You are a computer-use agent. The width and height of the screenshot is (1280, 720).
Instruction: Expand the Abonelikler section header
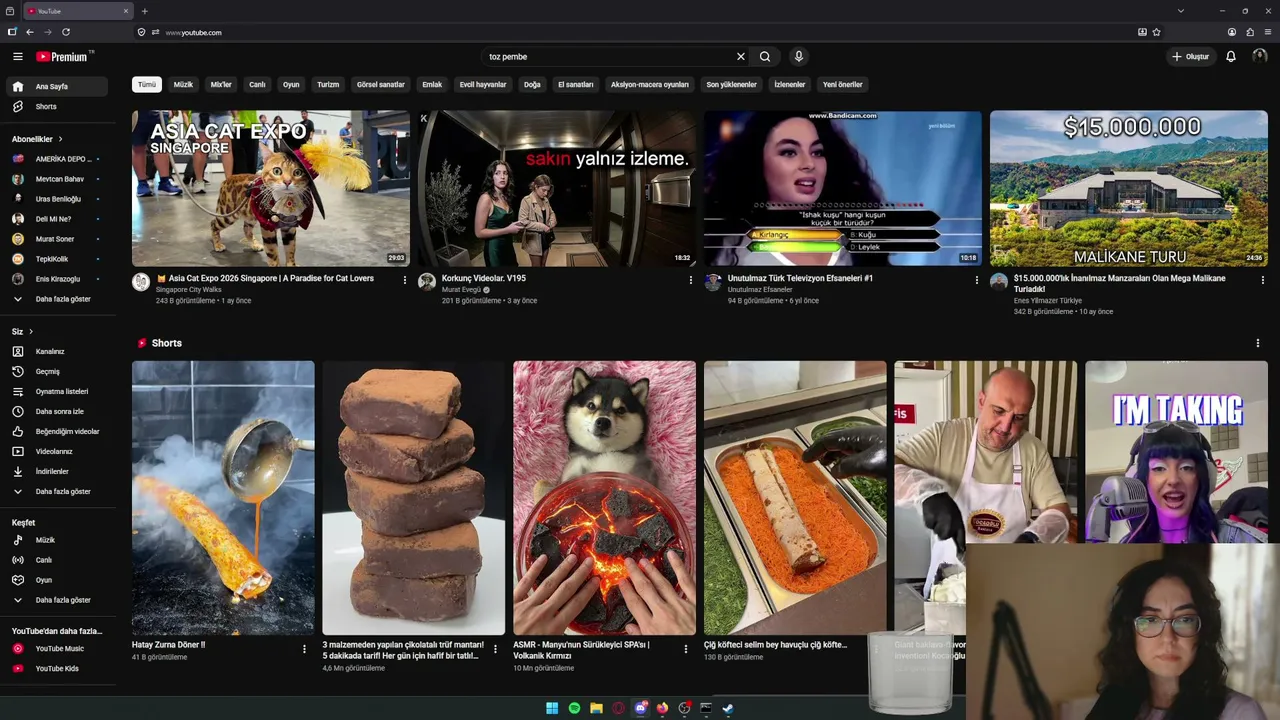coord(37,139)
